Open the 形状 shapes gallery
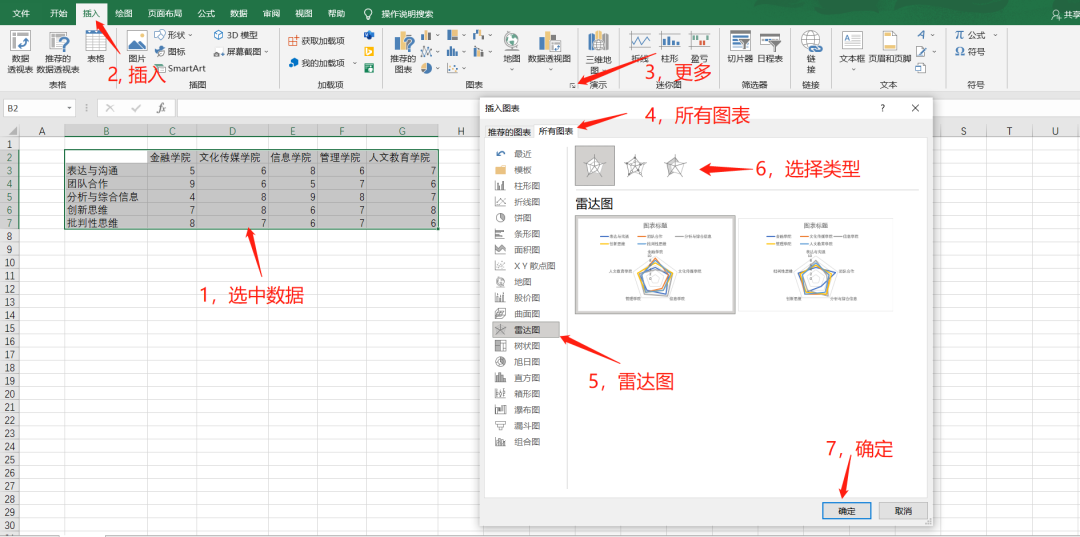Image resolution: width=1080 pixels, height=537 pixels. coord(174,34)
